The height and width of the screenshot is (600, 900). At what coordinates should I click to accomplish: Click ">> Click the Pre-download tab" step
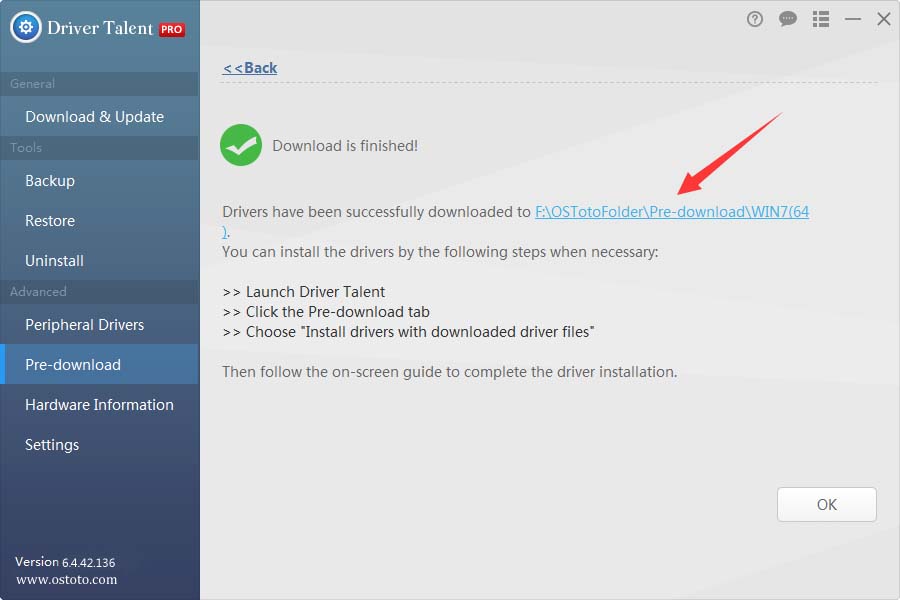coord(326,312)
